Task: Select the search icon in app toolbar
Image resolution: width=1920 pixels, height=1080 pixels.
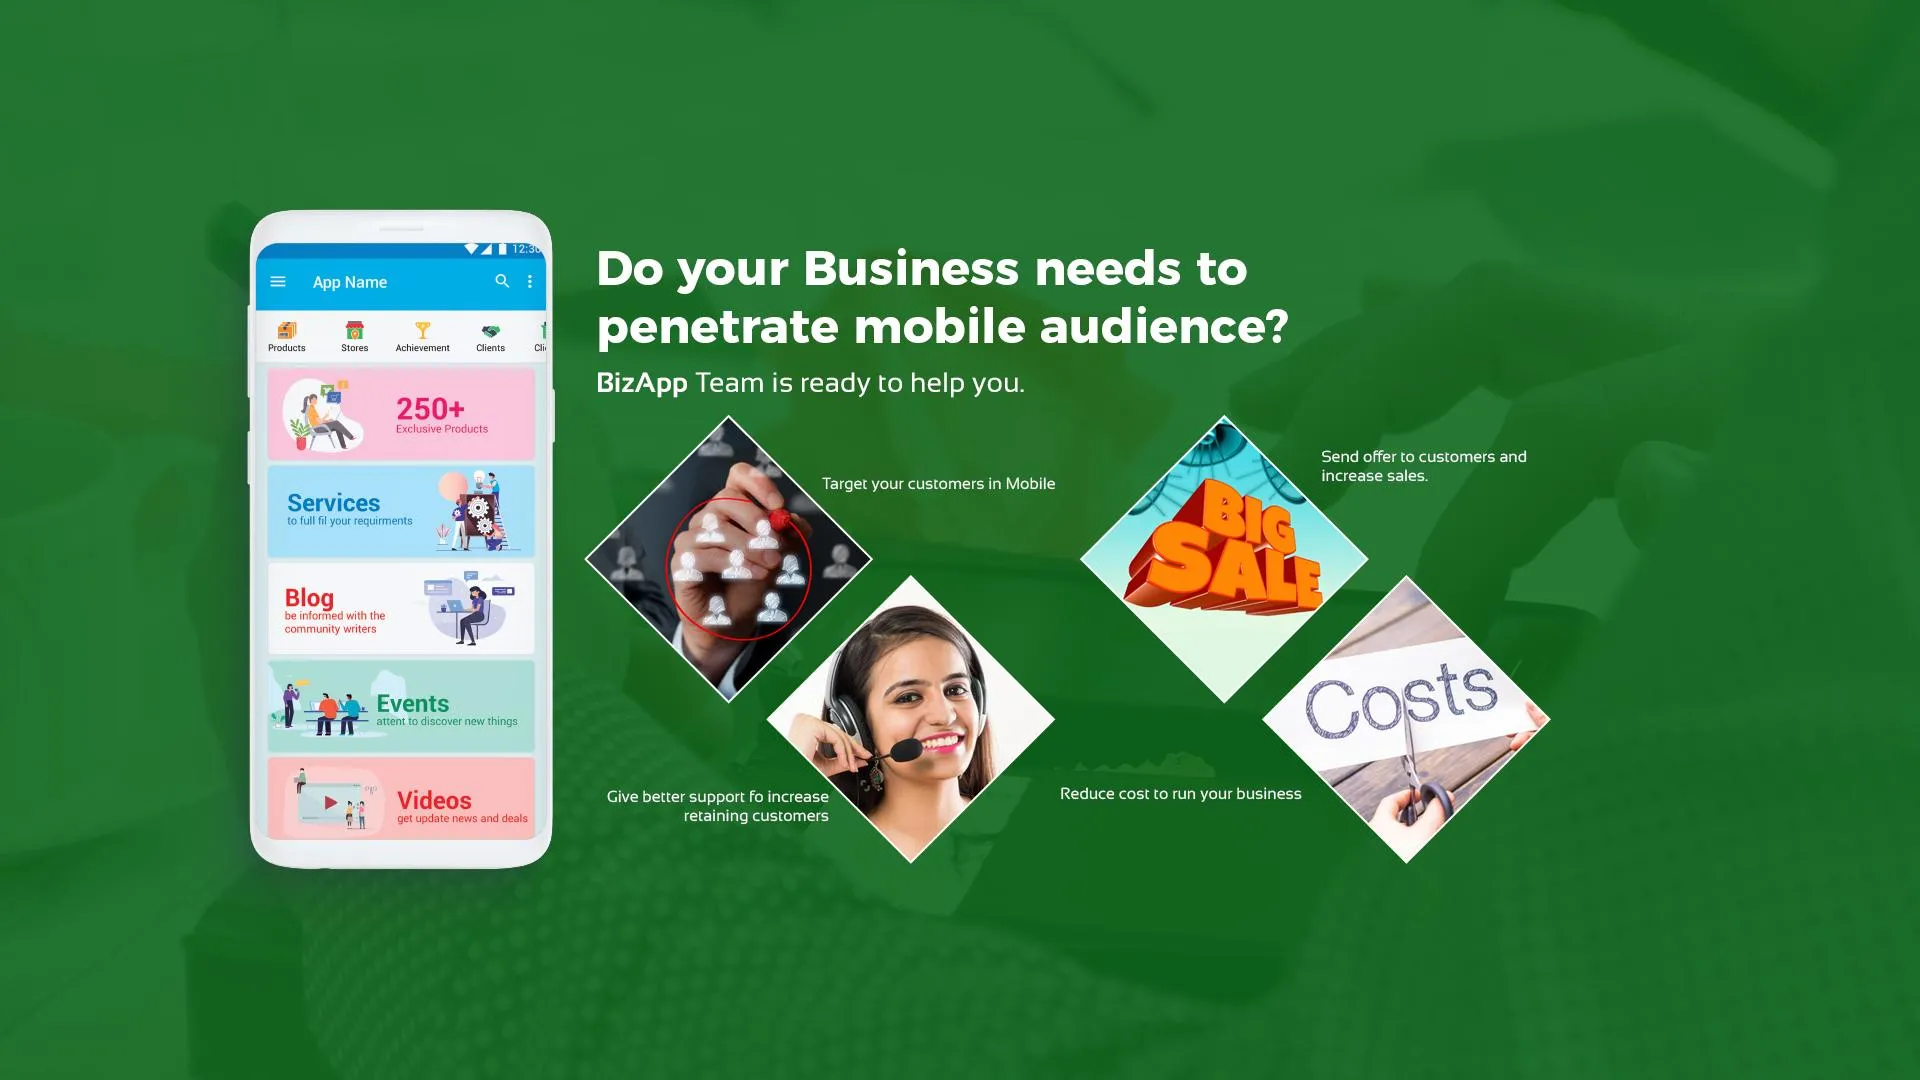Action: coord(501,281)
